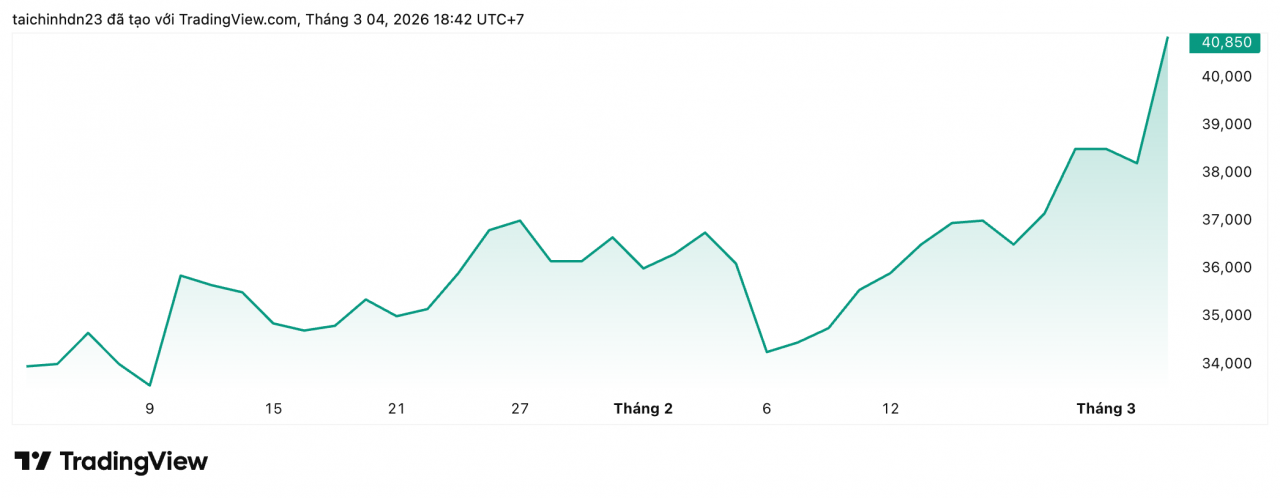Click the green 40,850 current price badge
Image resolution: width=1280 pixels, height=498 pixels.
click(1224, 42)
